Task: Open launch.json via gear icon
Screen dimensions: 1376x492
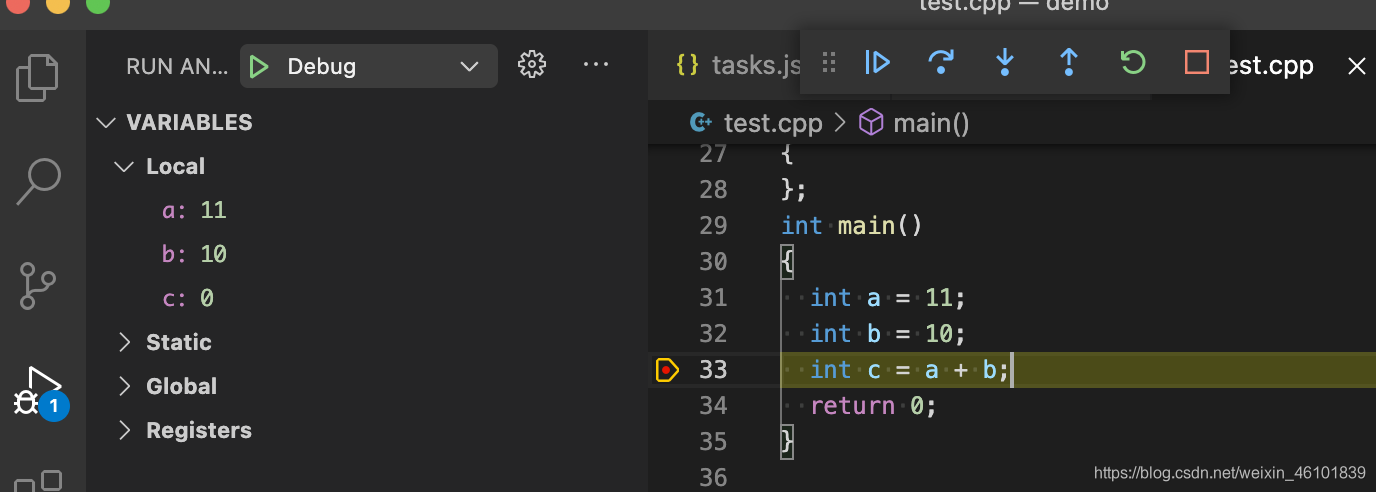Action: pyautogui.click(x=532, y=65)
